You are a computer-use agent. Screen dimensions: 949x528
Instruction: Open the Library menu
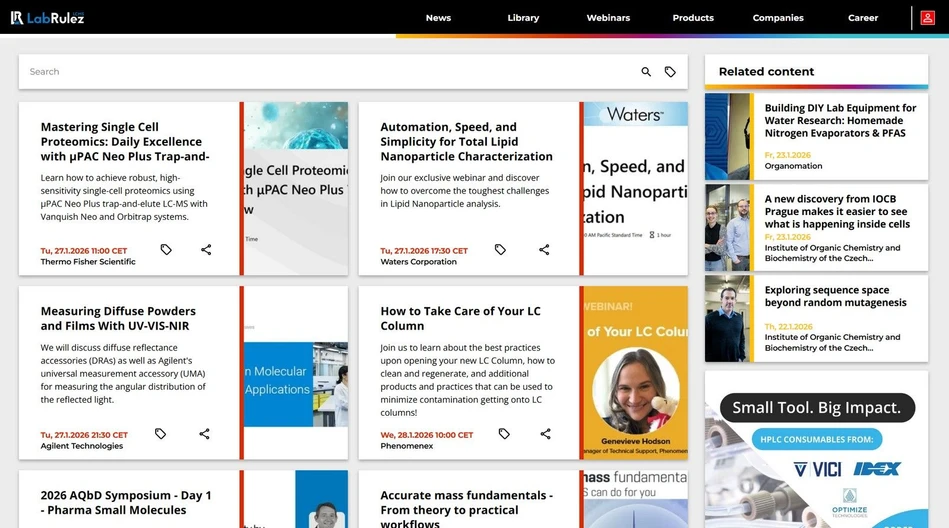pyautogui.click(x=523, y=18)
